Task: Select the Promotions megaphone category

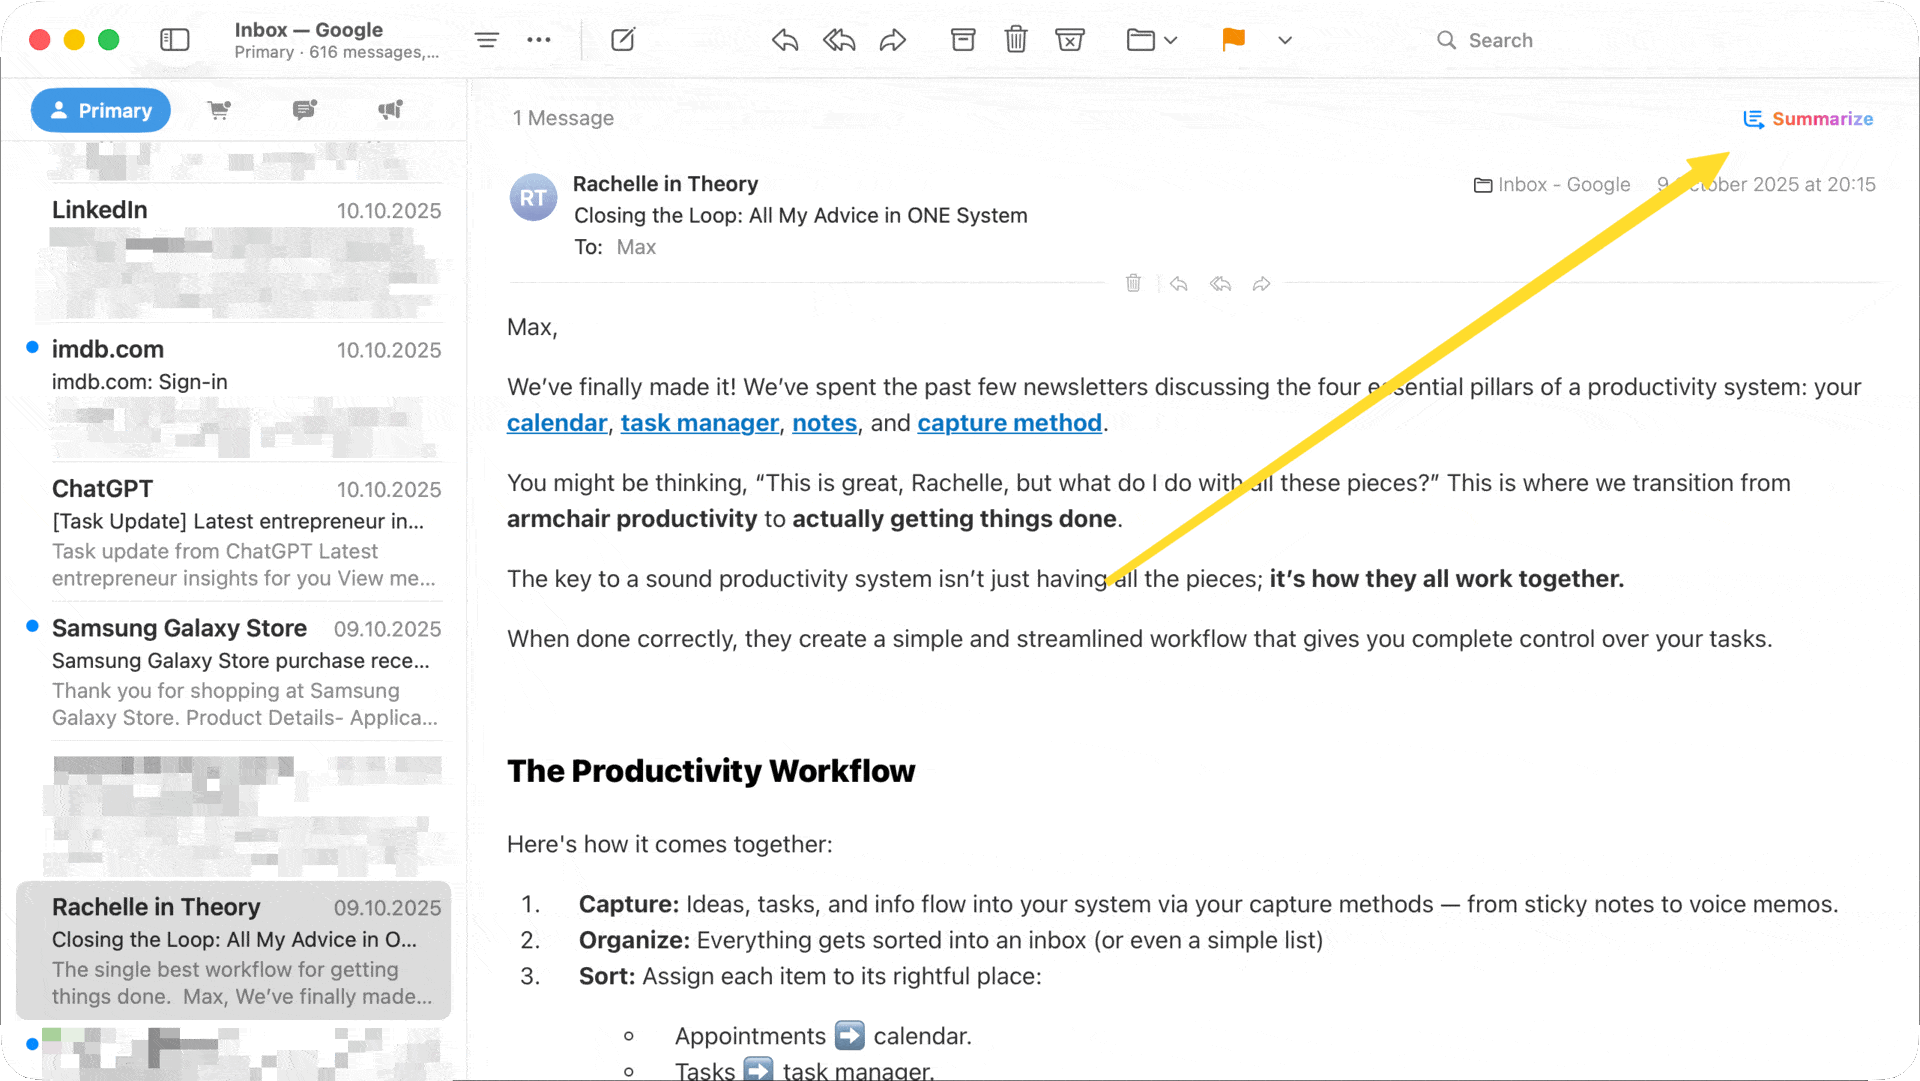Action: 390,110
